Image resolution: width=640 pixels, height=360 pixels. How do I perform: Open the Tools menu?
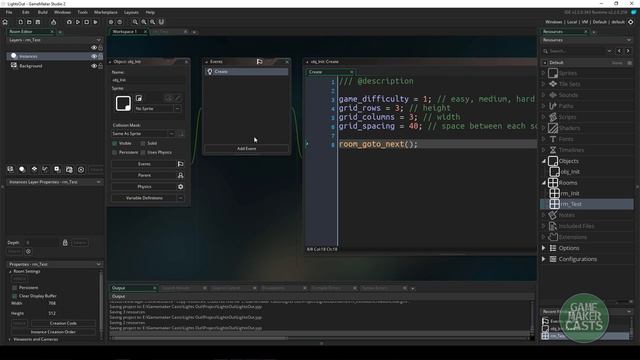tap(82, 12)
